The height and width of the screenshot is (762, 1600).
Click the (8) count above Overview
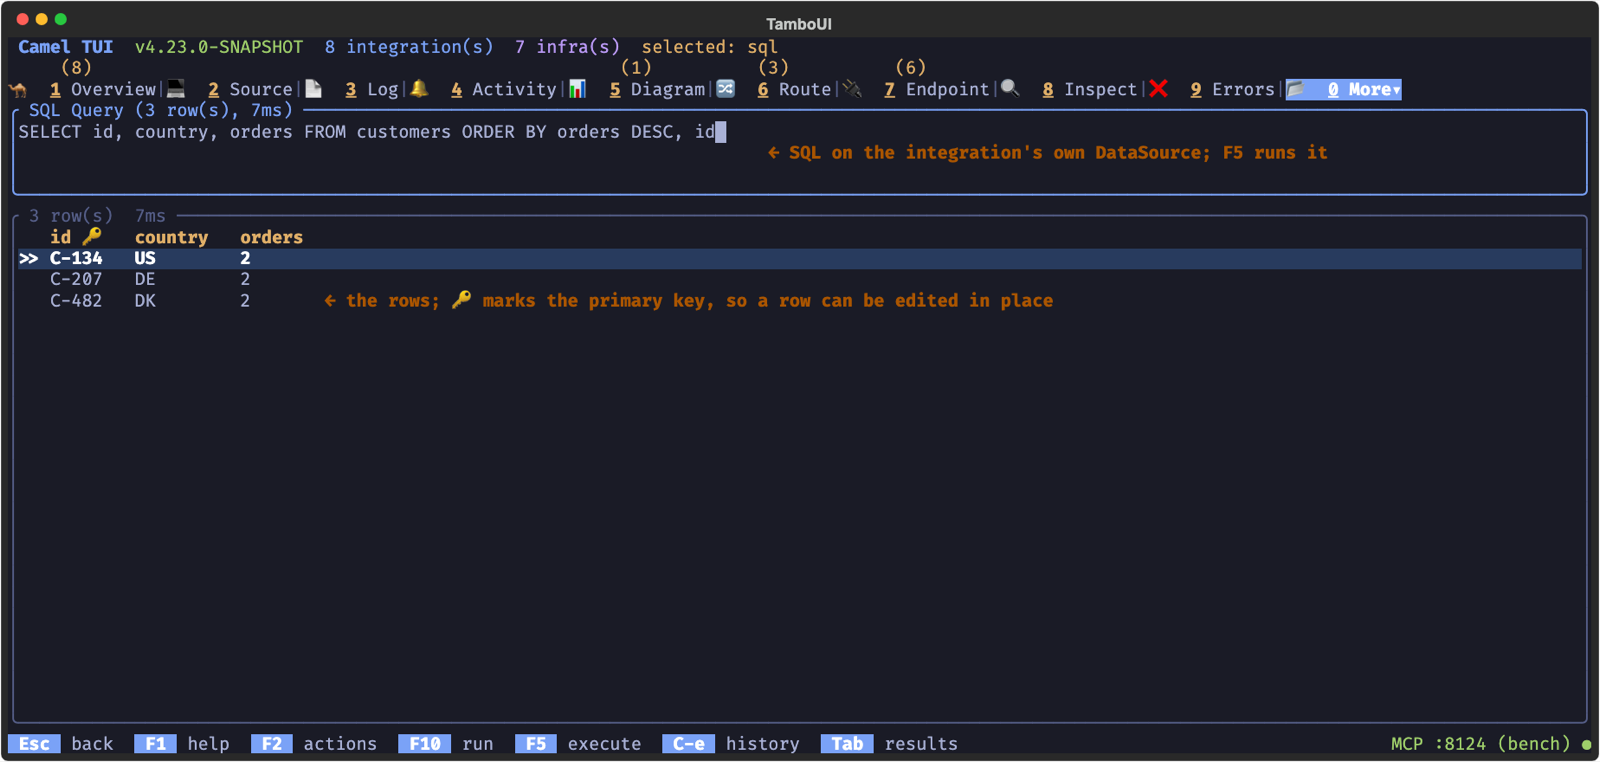[x=76, y=68]
